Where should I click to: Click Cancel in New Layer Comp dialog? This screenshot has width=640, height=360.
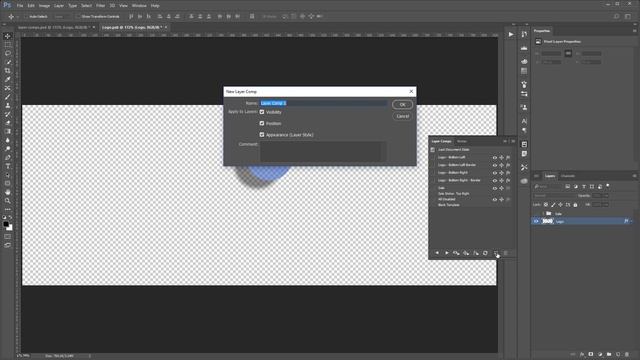pos(402,116)
